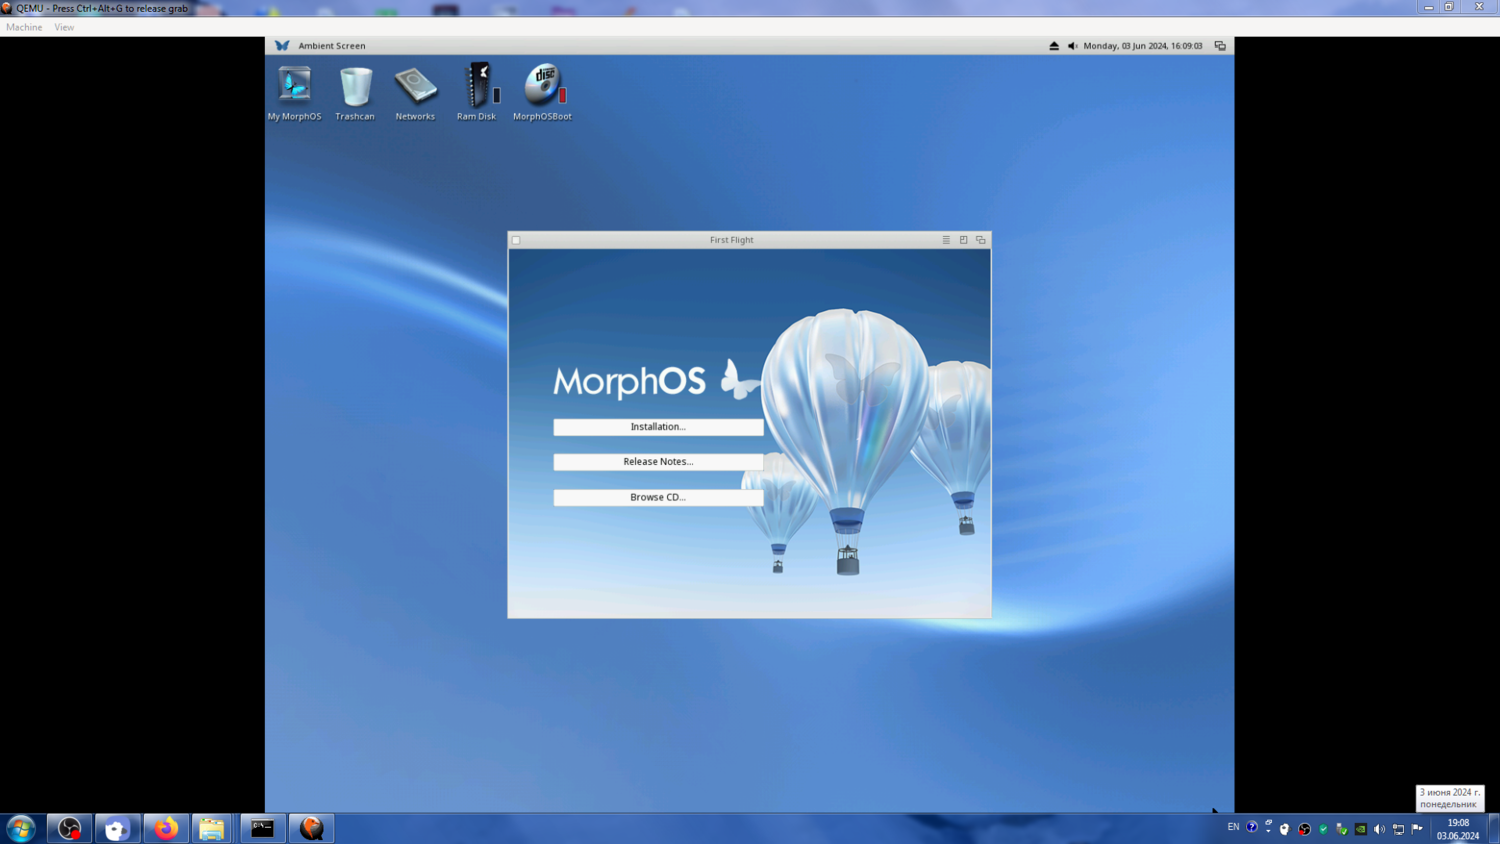Switch to the command prompt taskbar window
Image resolution: width=1500 pixels, height=844 pixels.
point(263,828)
